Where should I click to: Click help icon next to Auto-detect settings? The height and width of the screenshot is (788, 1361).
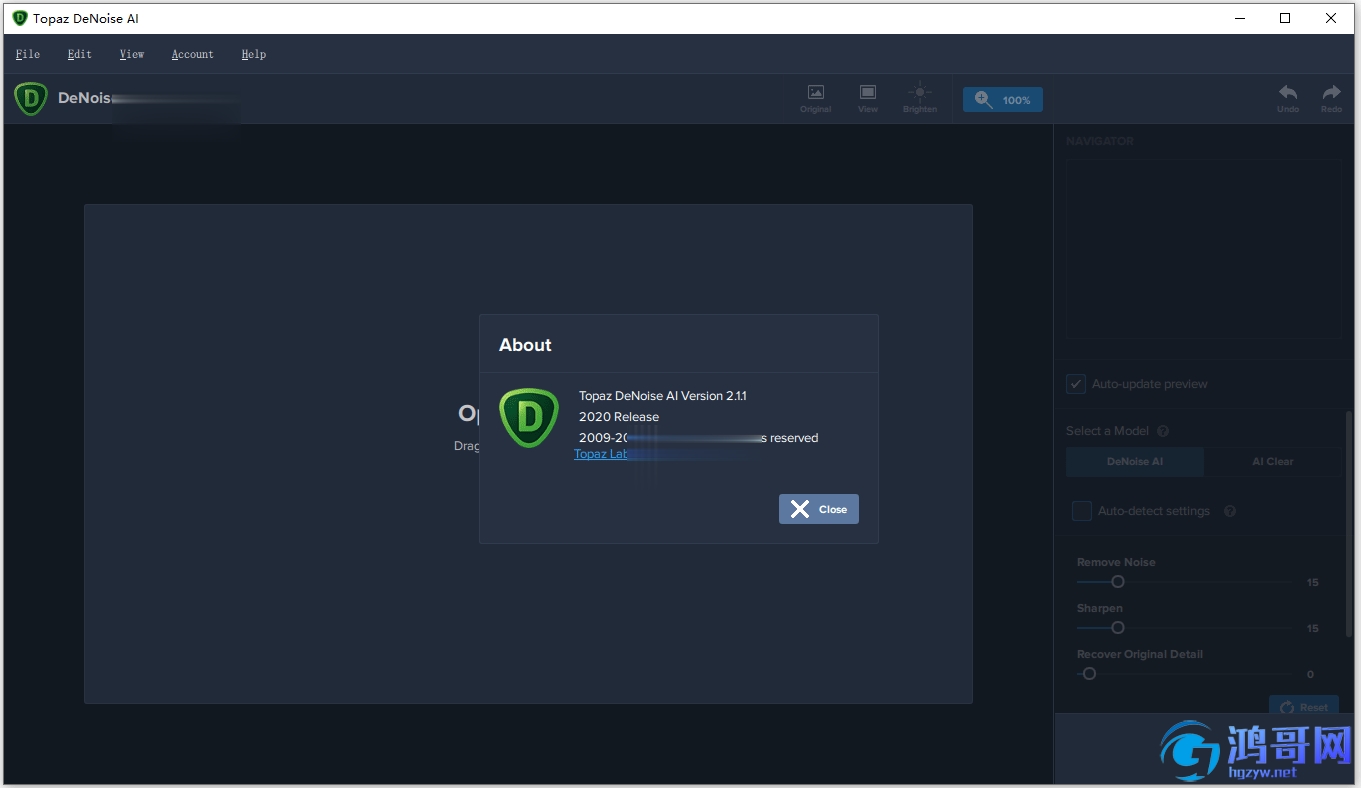pyautogui.click(x=1230, y=511)
